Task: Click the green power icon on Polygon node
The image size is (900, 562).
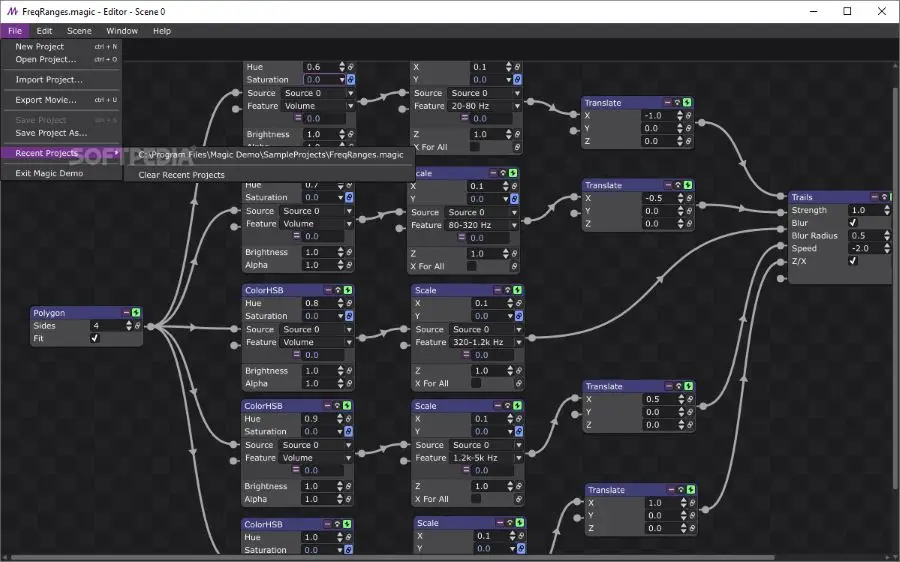Action: 136,313
